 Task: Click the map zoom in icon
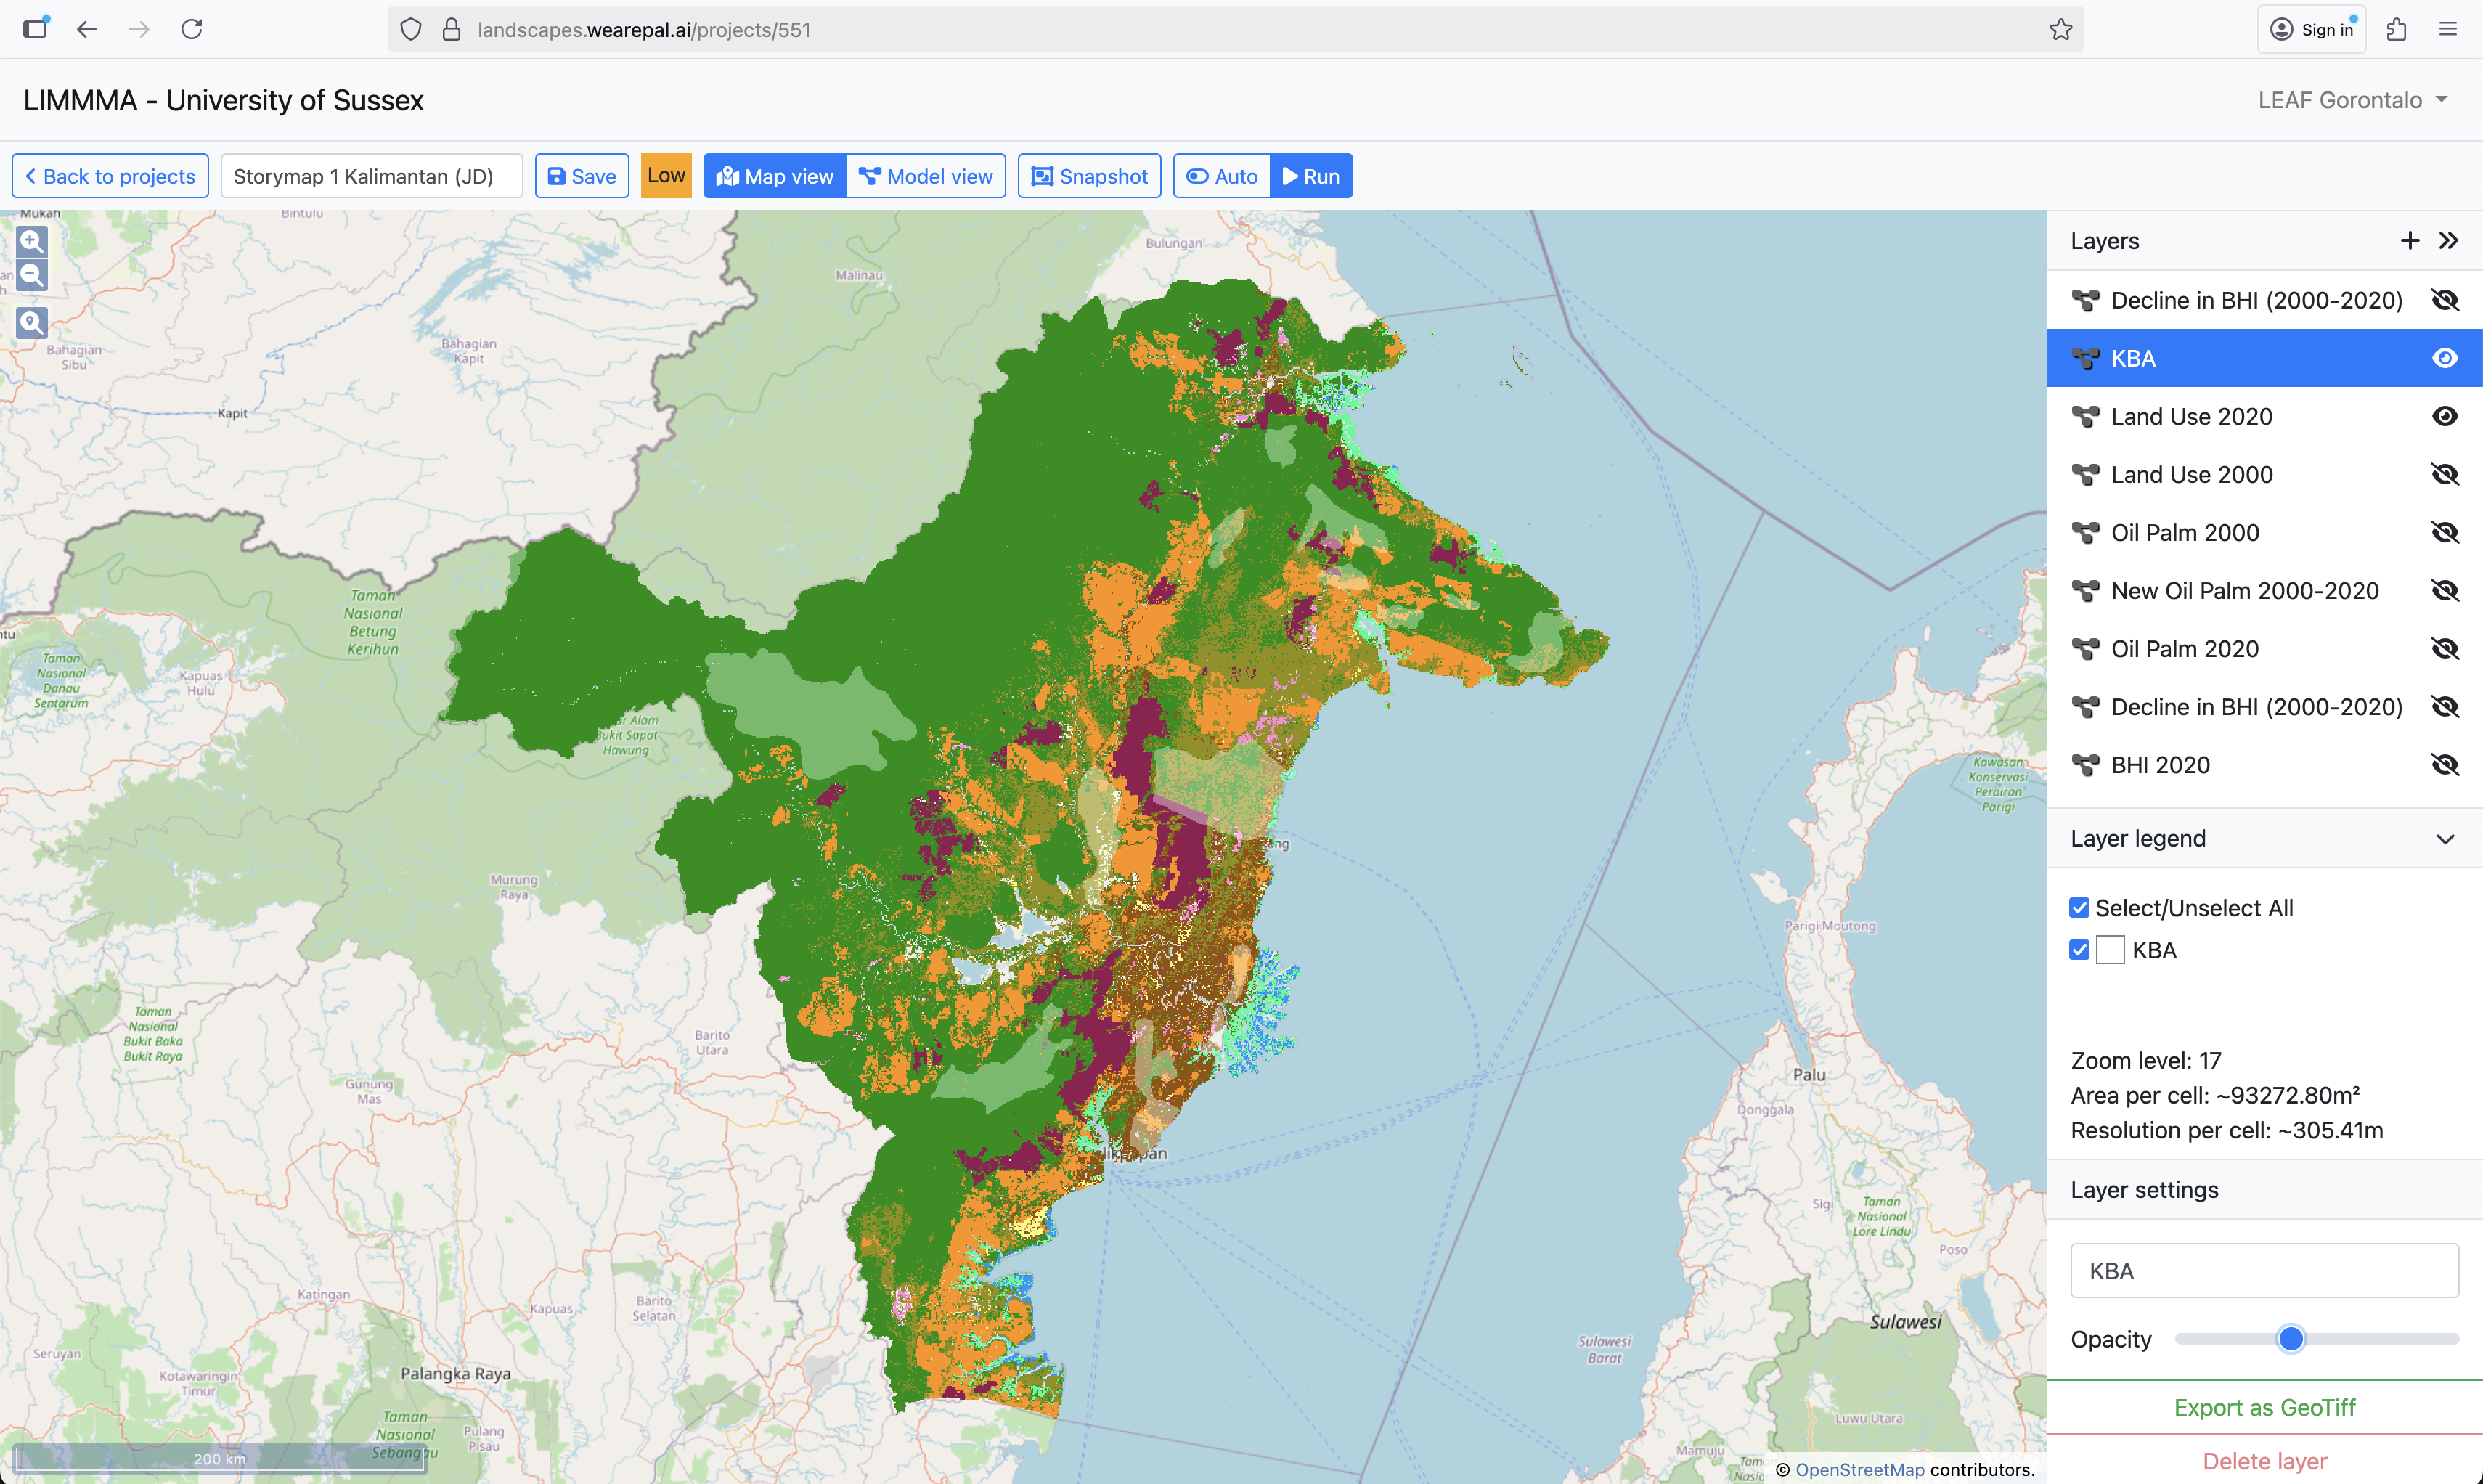pos(32,241)
